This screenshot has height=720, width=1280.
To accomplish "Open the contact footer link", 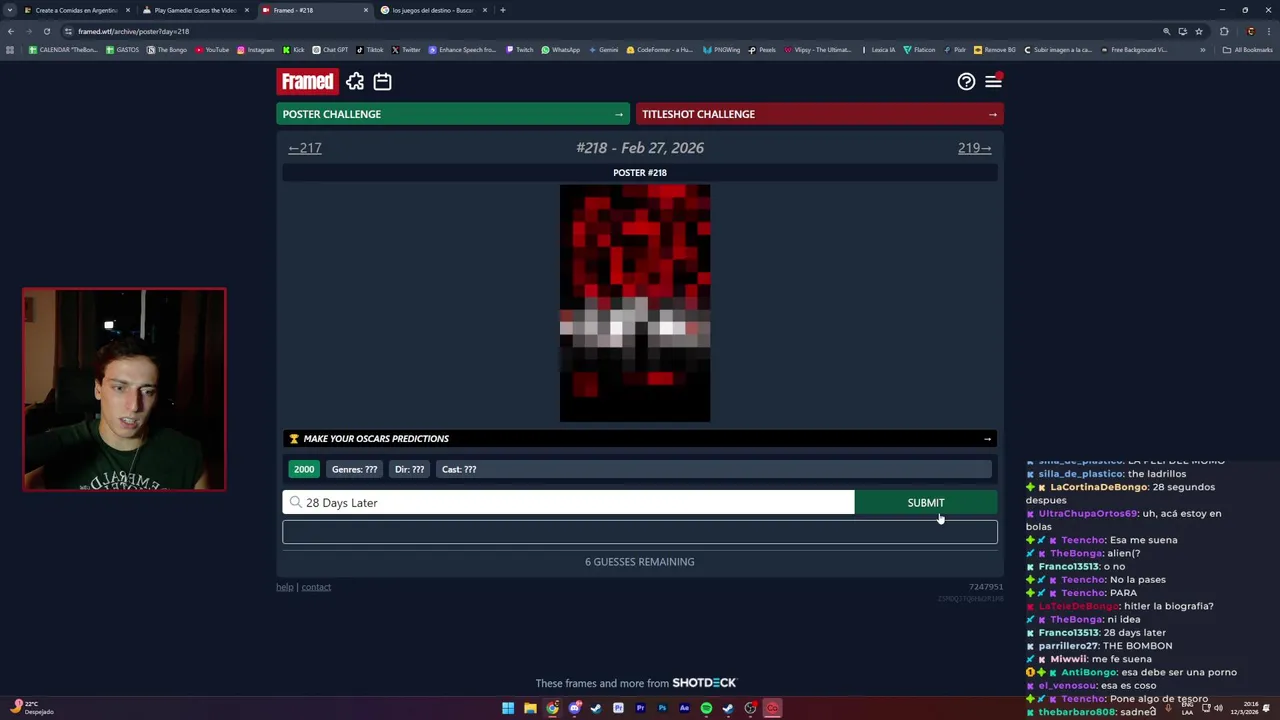I will point(316,587).
